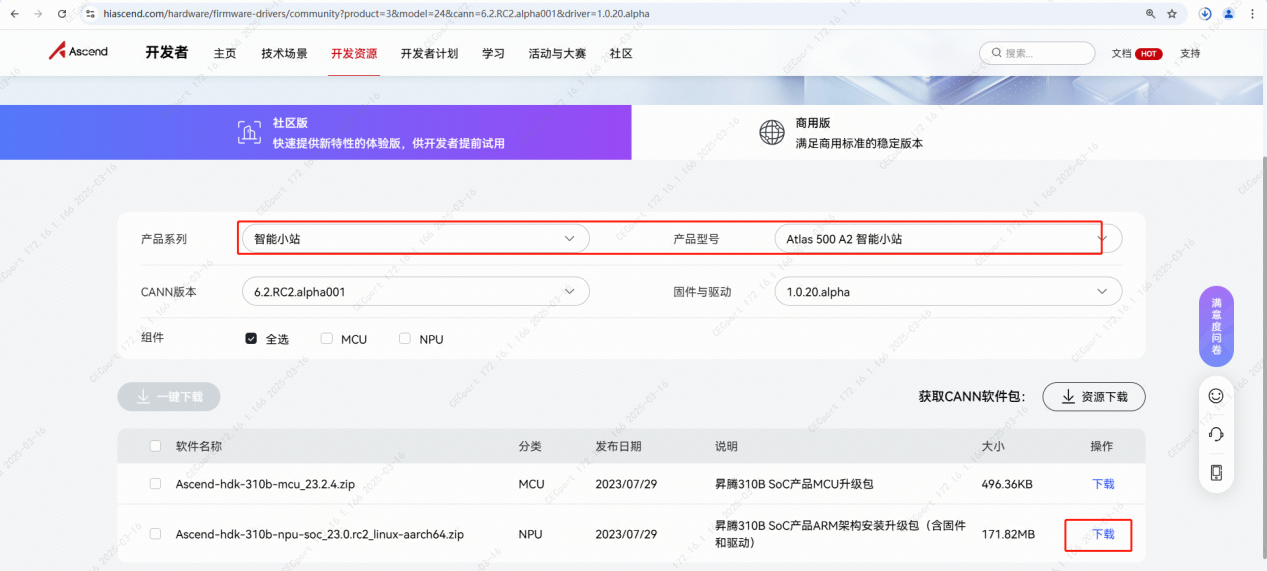Click the 开发者 header title
The height and width of the screenshot is (571, 1267).
[x=166, y=52]
